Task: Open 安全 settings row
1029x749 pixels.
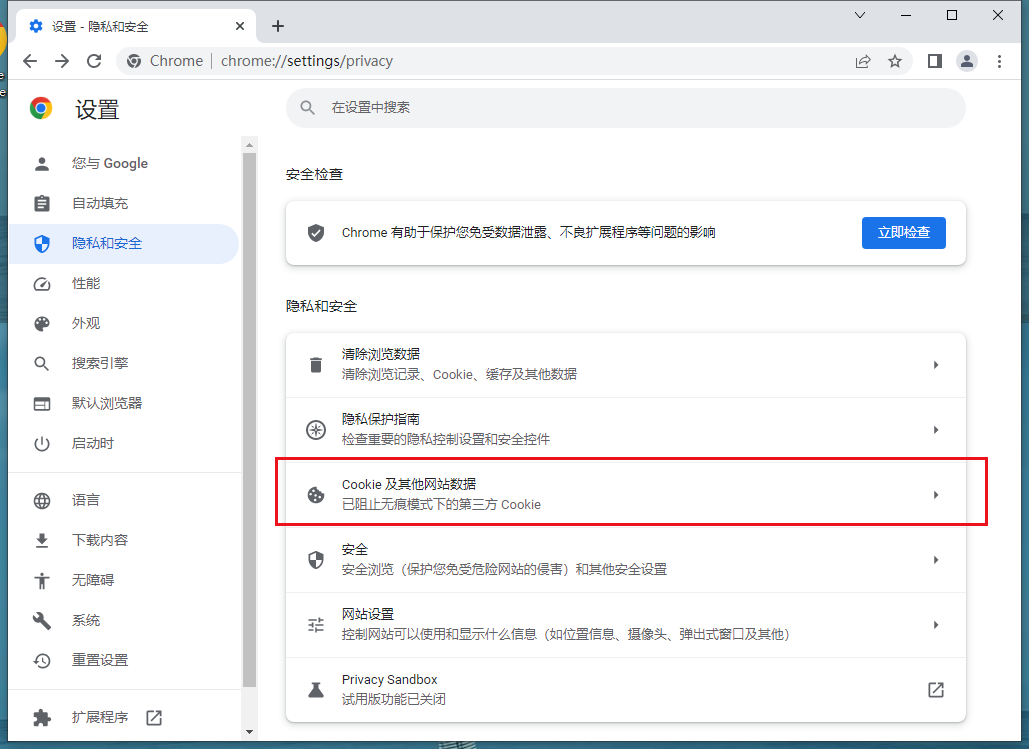Action: 625,559
